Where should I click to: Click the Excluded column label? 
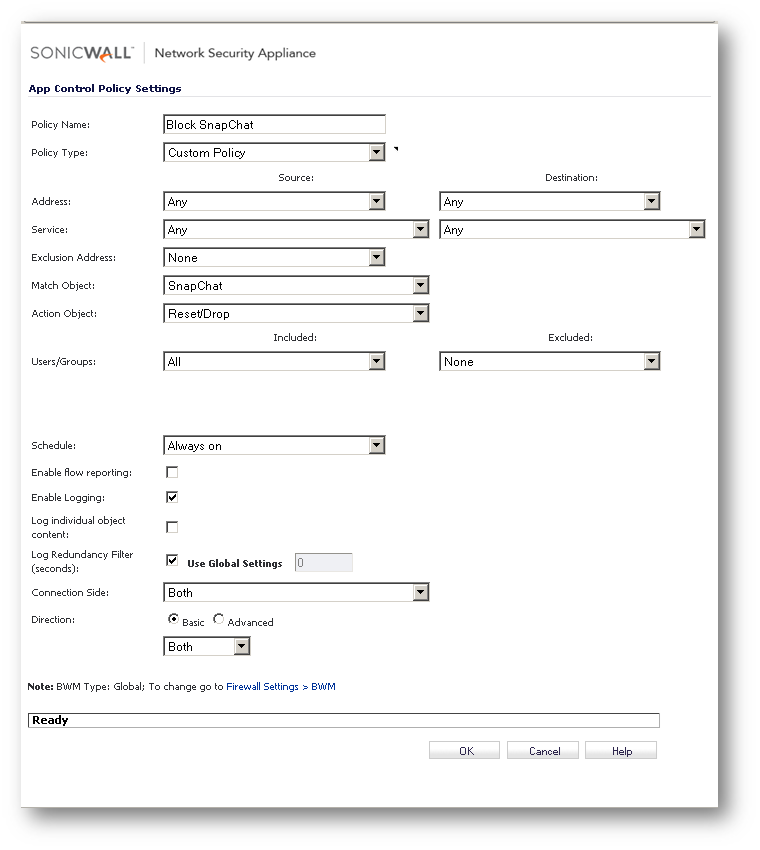[570, 337]
